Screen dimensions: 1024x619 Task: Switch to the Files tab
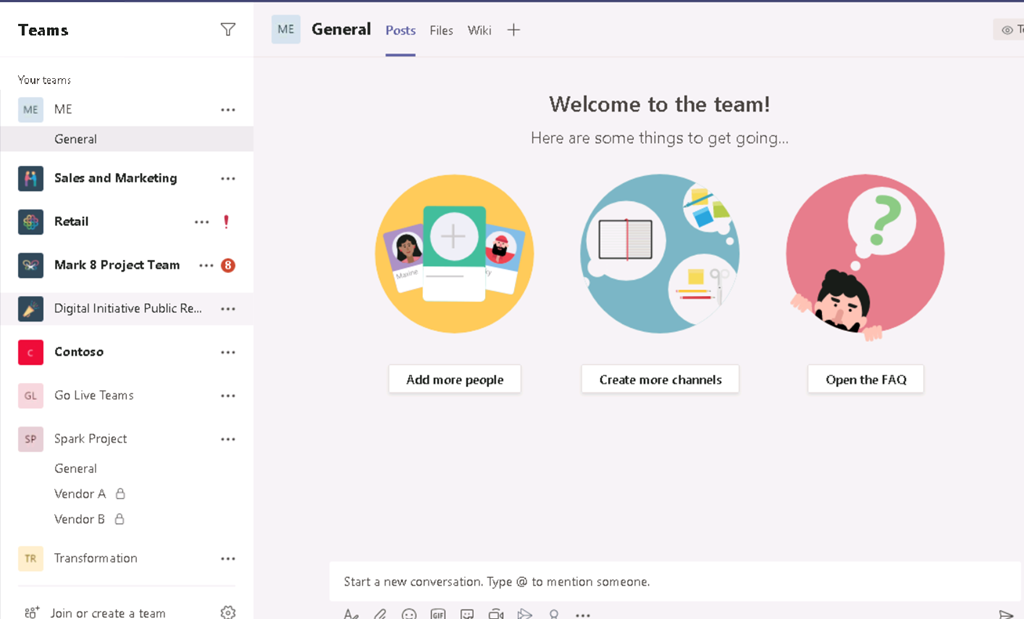pos(441,30)
